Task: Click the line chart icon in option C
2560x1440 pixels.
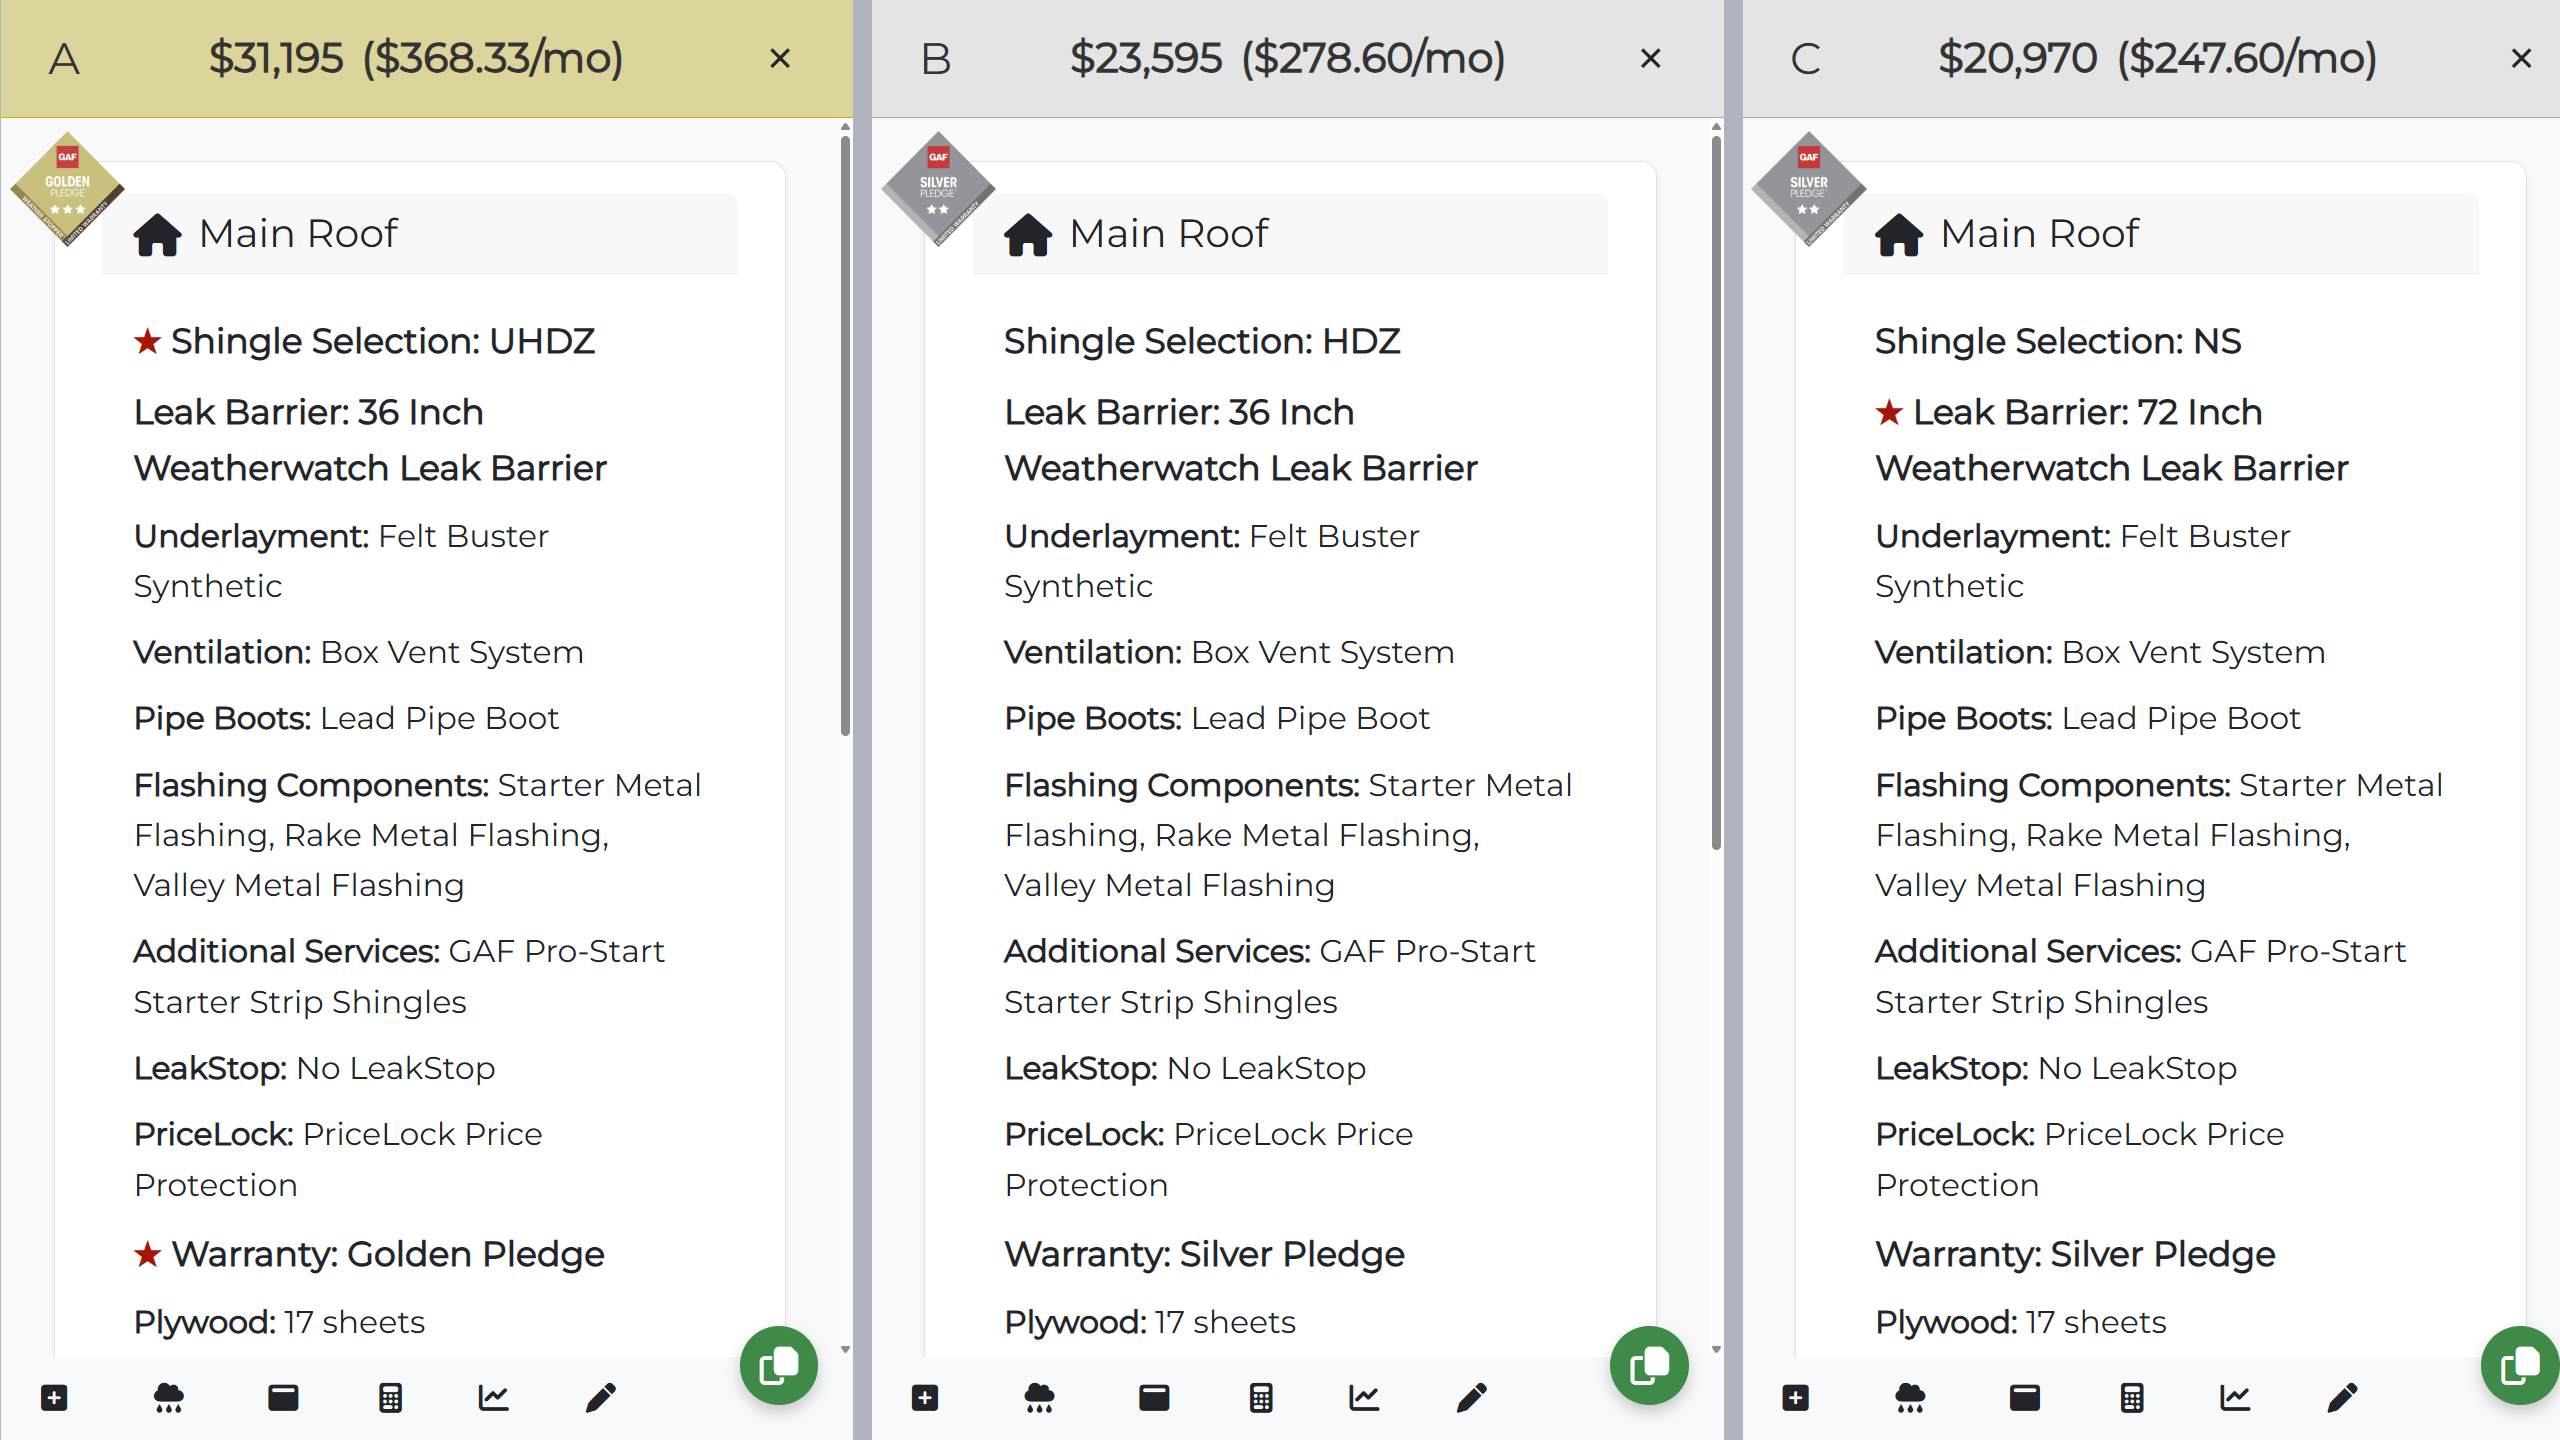Action: (x=2234, y=1397)
